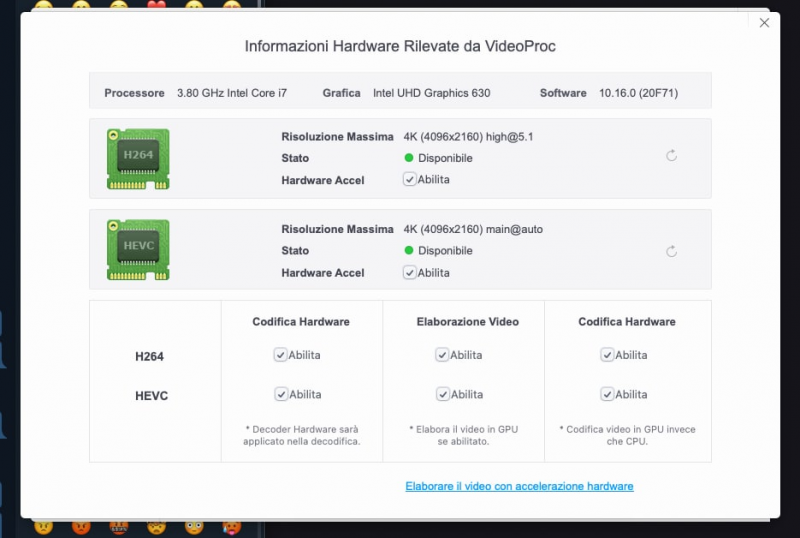
Task: Click the HEVC row label in table
Action: (x=152, y=396)
